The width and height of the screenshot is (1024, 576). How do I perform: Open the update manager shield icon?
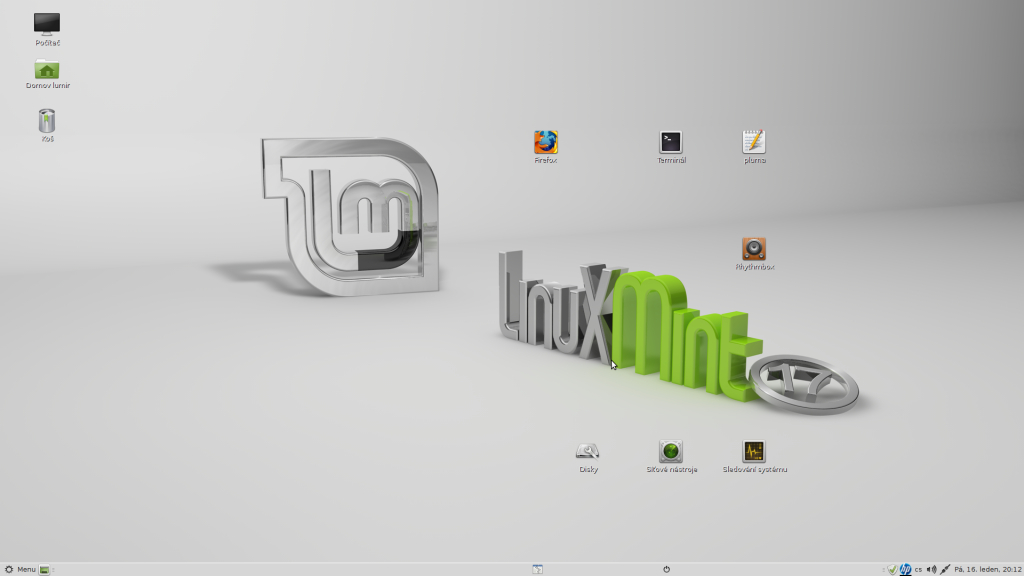pos(892,569)
